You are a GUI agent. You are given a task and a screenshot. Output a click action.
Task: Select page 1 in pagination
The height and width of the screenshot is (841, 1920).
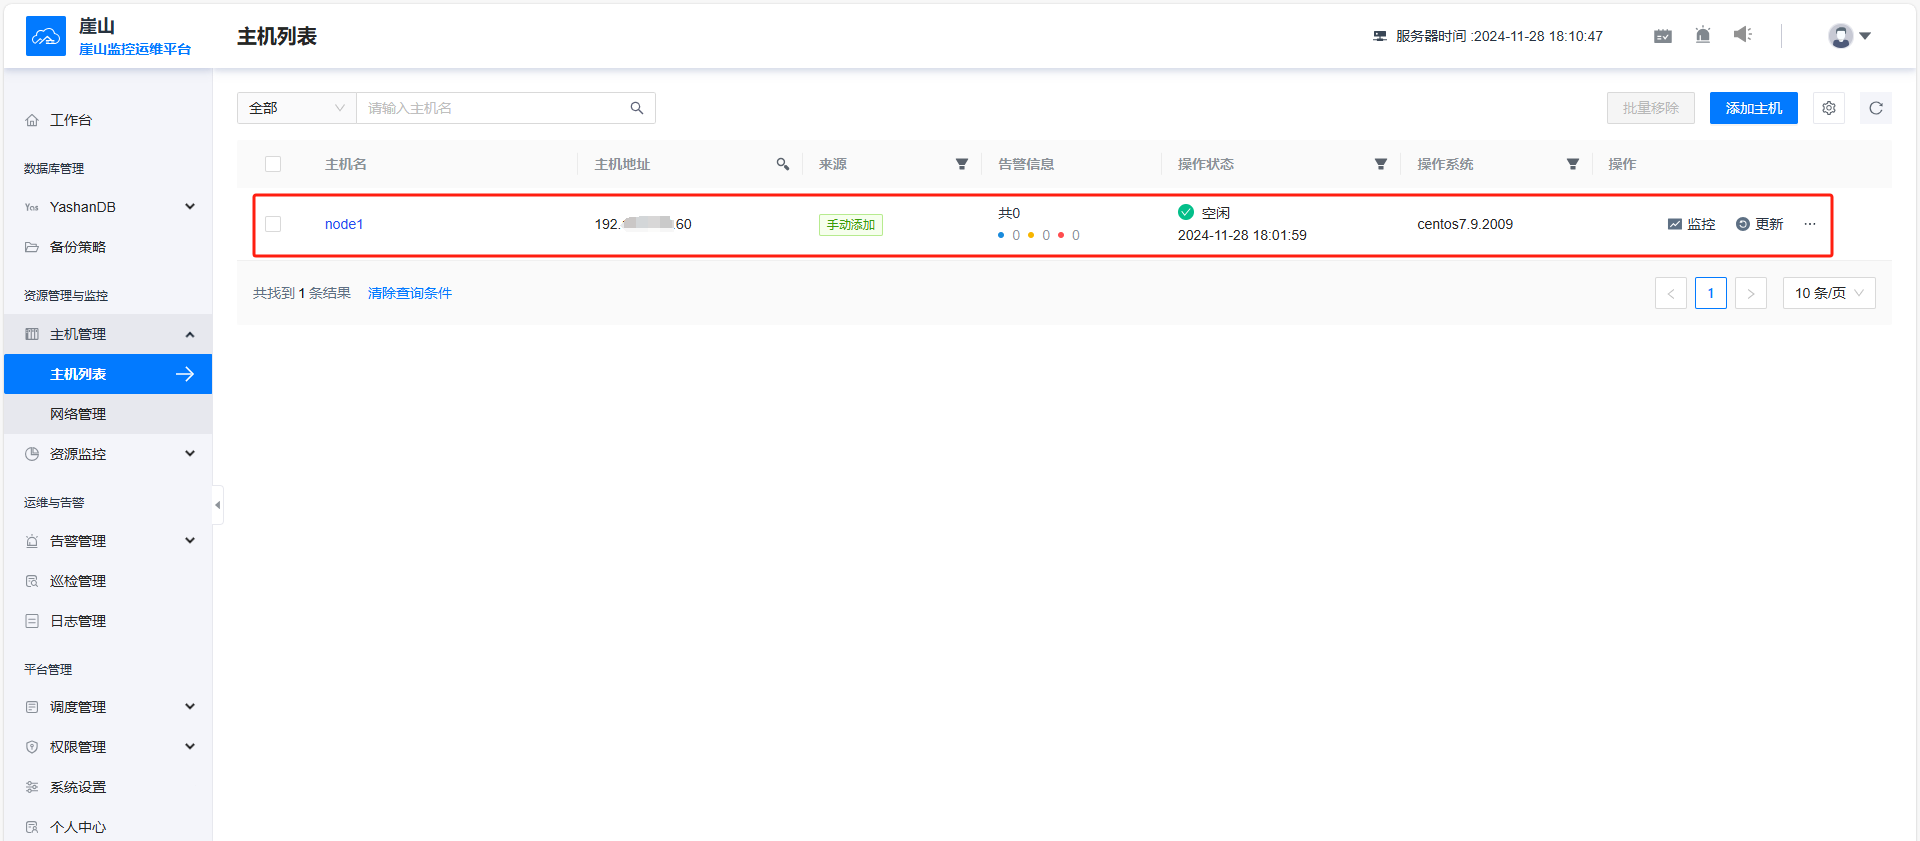(1711, 293)
